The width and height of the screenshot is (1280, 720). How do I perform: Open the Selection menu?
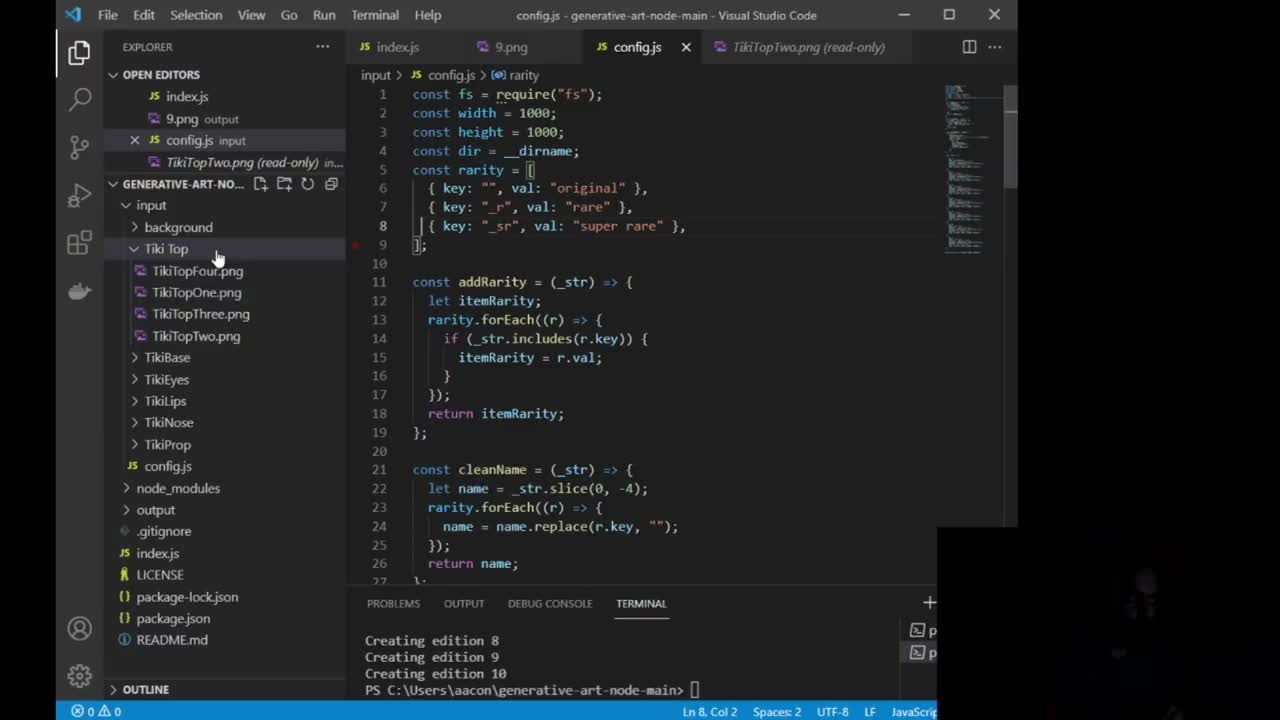pyautogui.click(x=196, y=15)
